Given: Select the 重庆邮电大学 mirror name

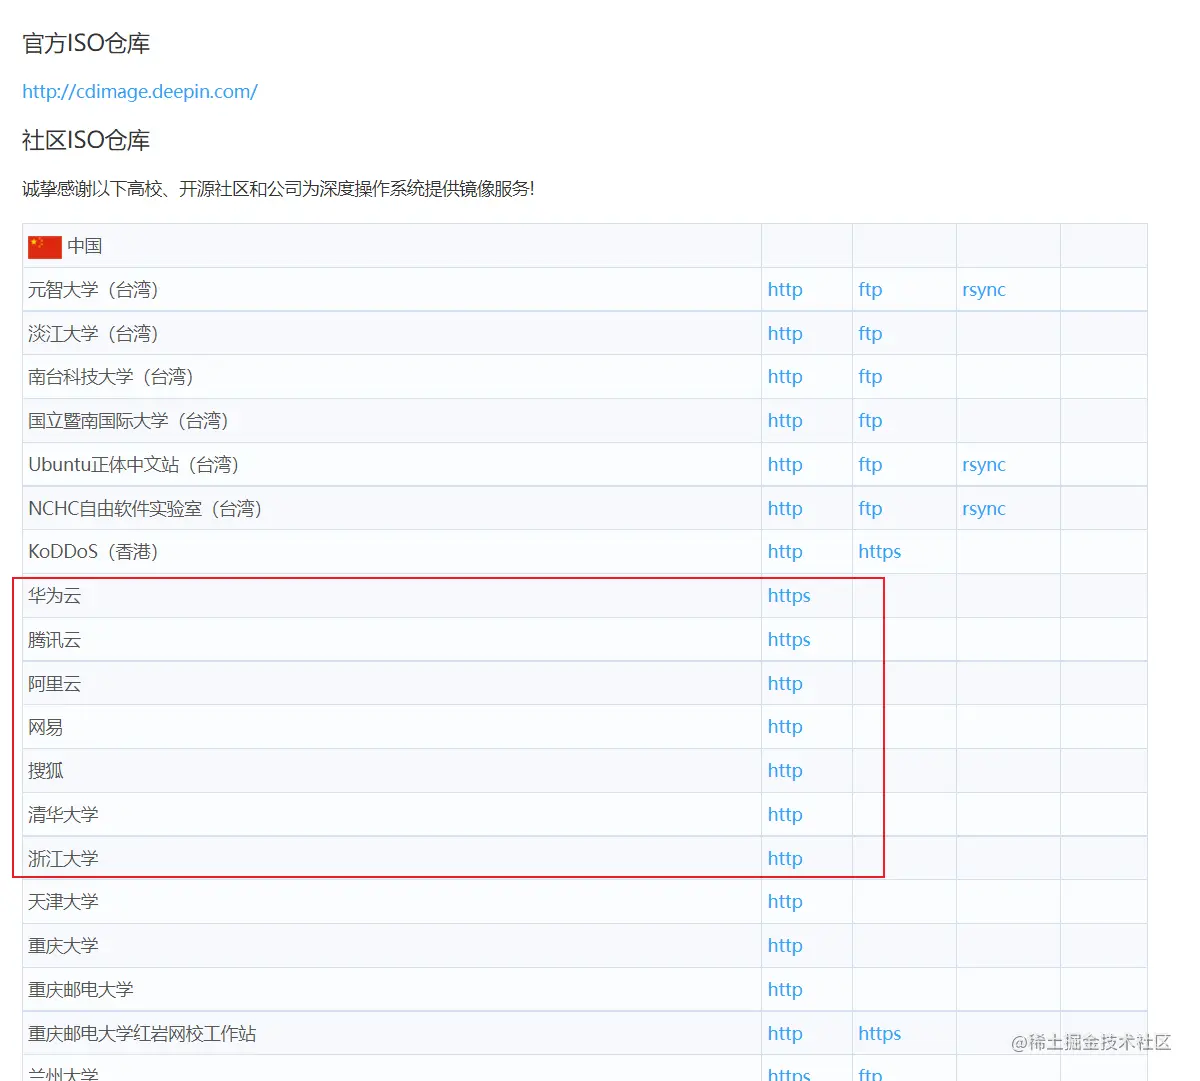Looking at the screenshot, I should coord(81,990).
